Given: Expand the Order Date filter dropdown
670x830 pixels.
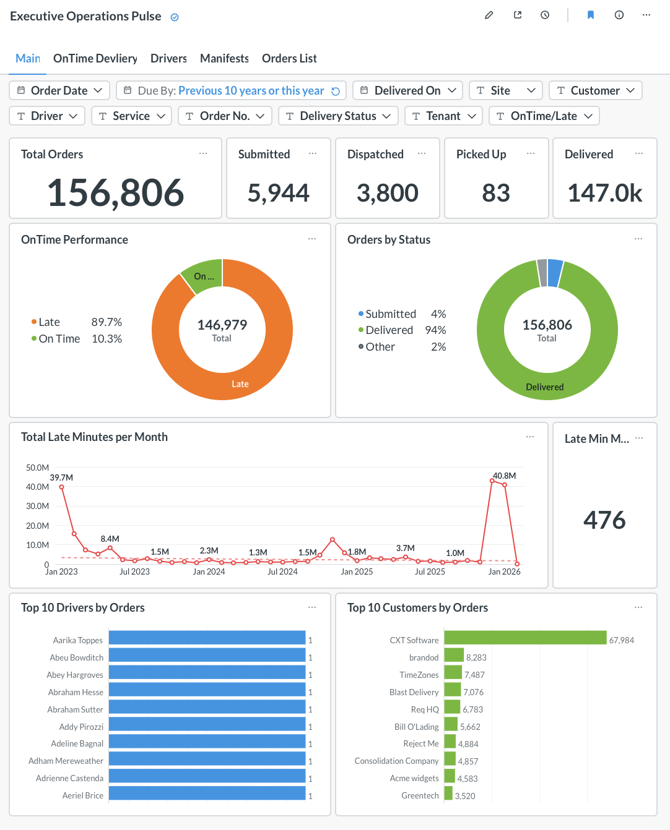Looking at the screenshot, I should (60, 91).
